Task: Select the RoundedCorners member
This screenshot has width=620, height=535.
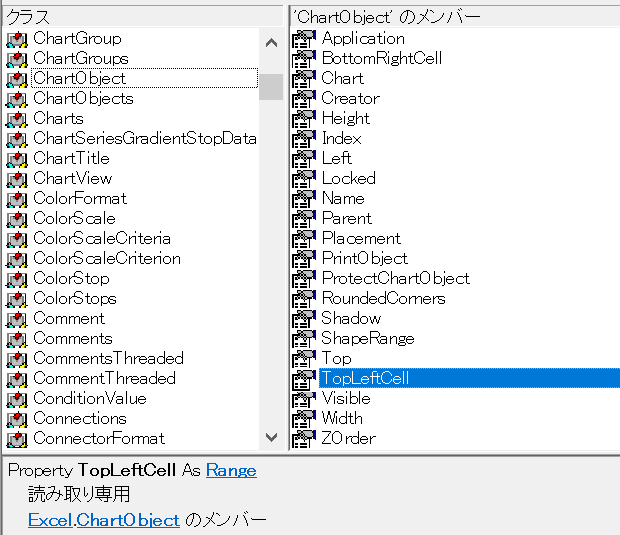Action: point(384,299)
